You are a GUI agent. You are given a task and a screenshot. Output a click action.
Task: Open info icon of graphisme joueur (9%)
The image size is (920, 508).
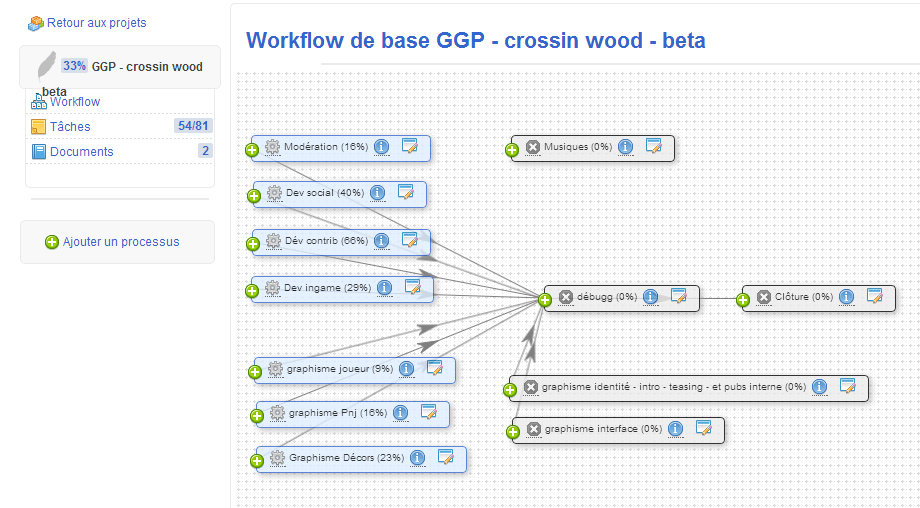pyautogui.click(x=406, y=368)
